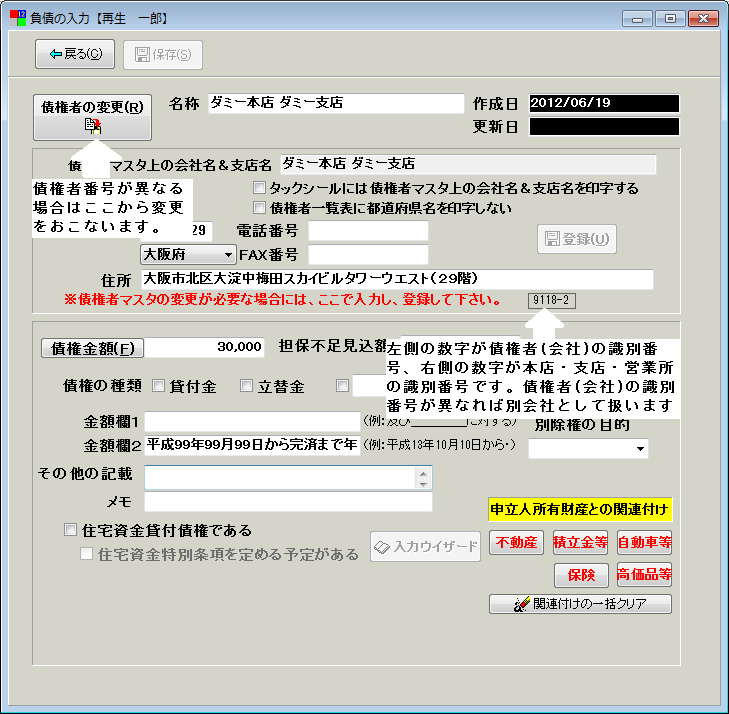Check the 貸付金 debt type
Screen dimensions: 729x714
(x=160, y=386)
